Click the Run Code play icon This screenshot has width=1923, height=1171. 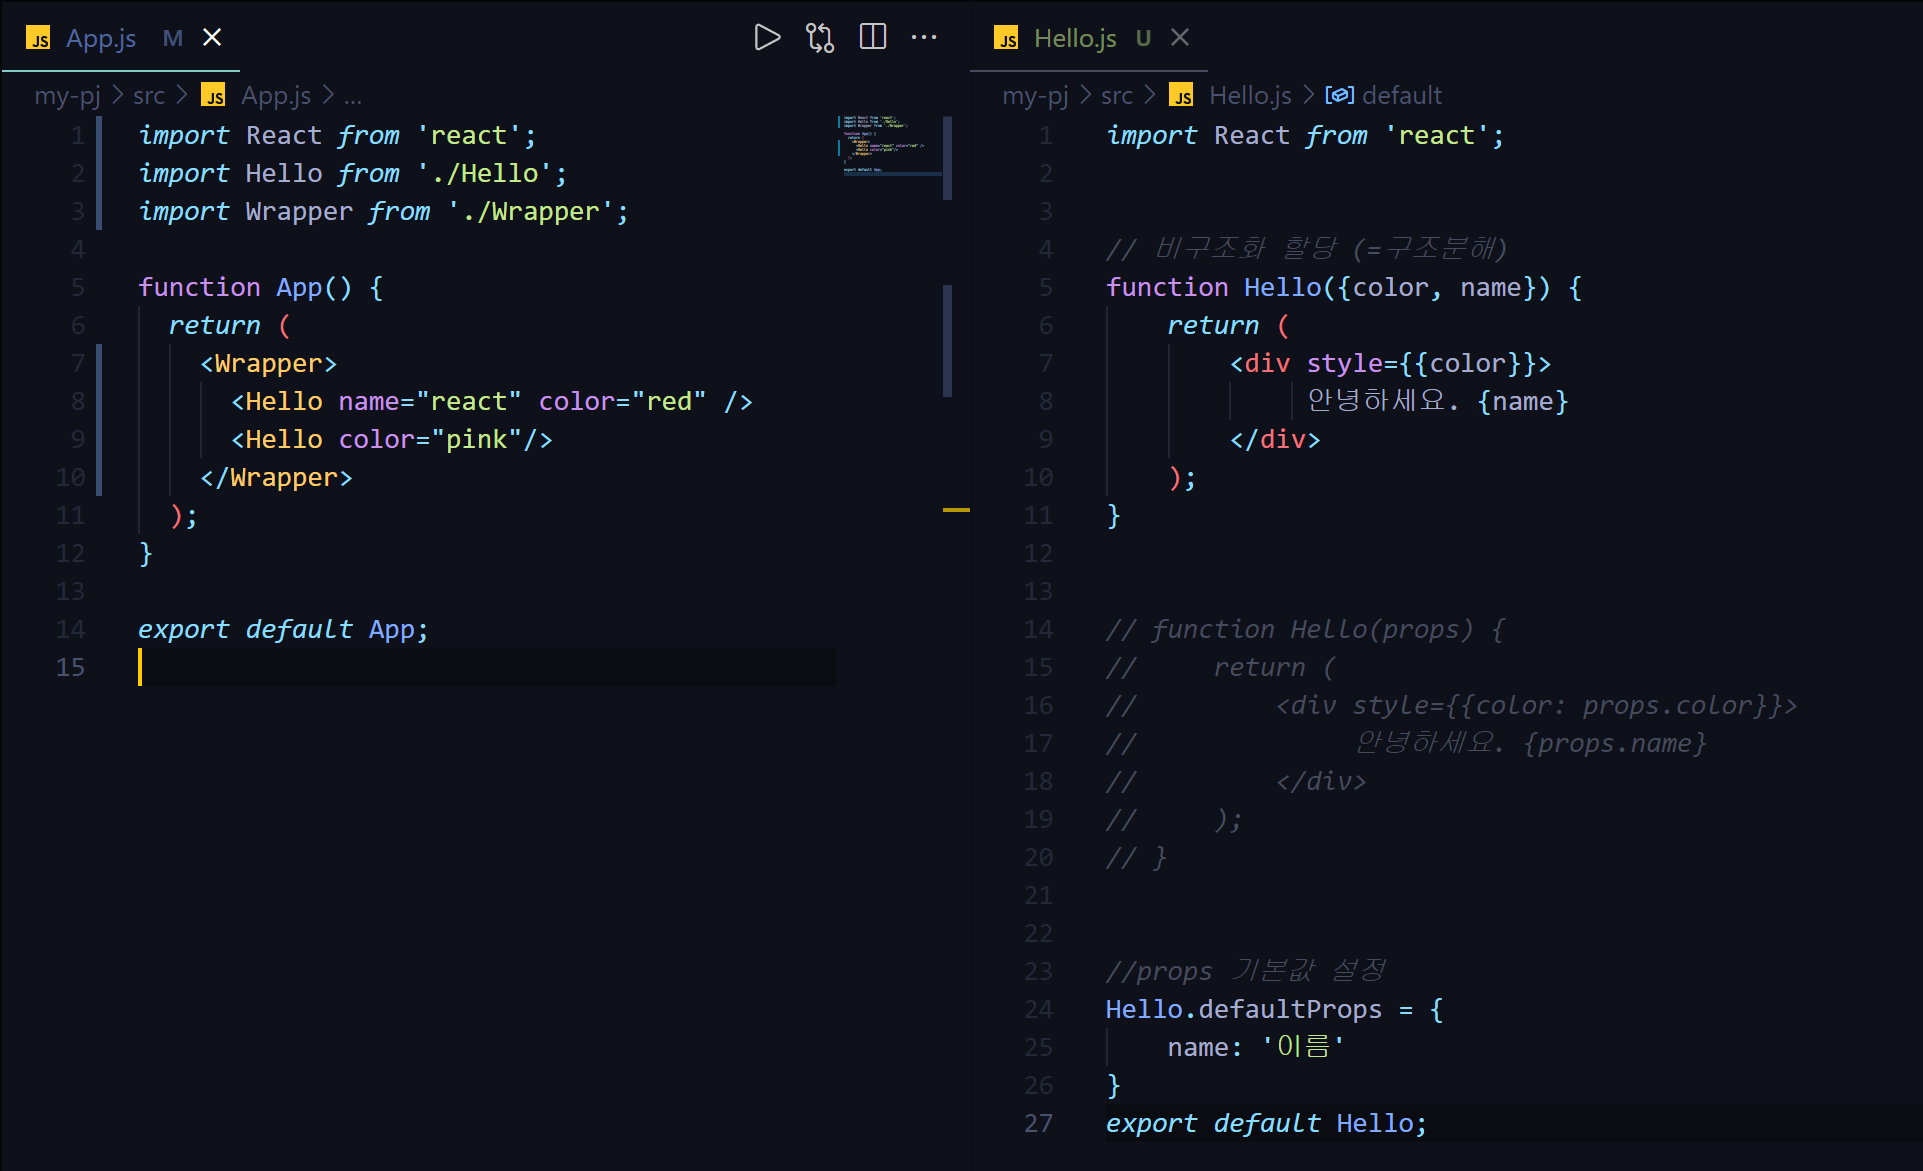pos(767,38)
